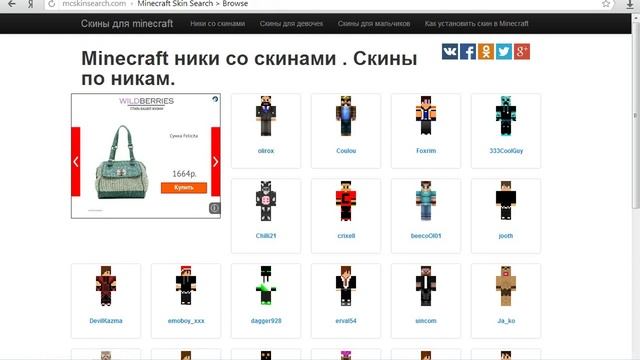The image size is (640, 360).
Task: Click the 1664р. price in the ad
Action: click(x=184, y=174)
